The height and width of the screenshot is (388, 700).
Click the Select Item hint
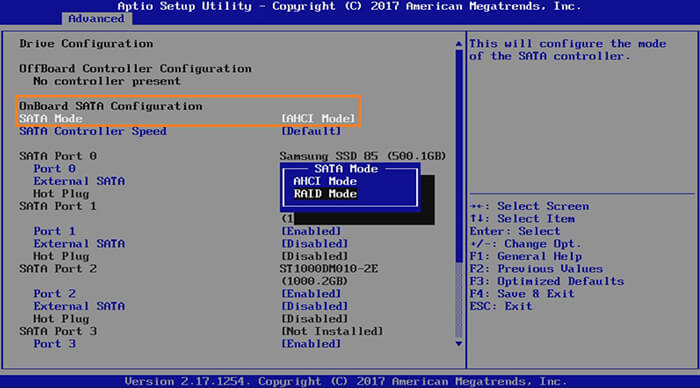[x=522, y=219]
